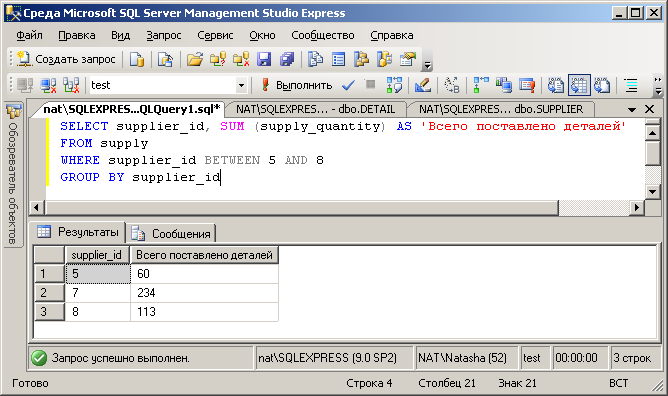This screenshot has height=396, width=668.
Task: Click the horizontal scrollbar left arrow
Action: point(37,208)
